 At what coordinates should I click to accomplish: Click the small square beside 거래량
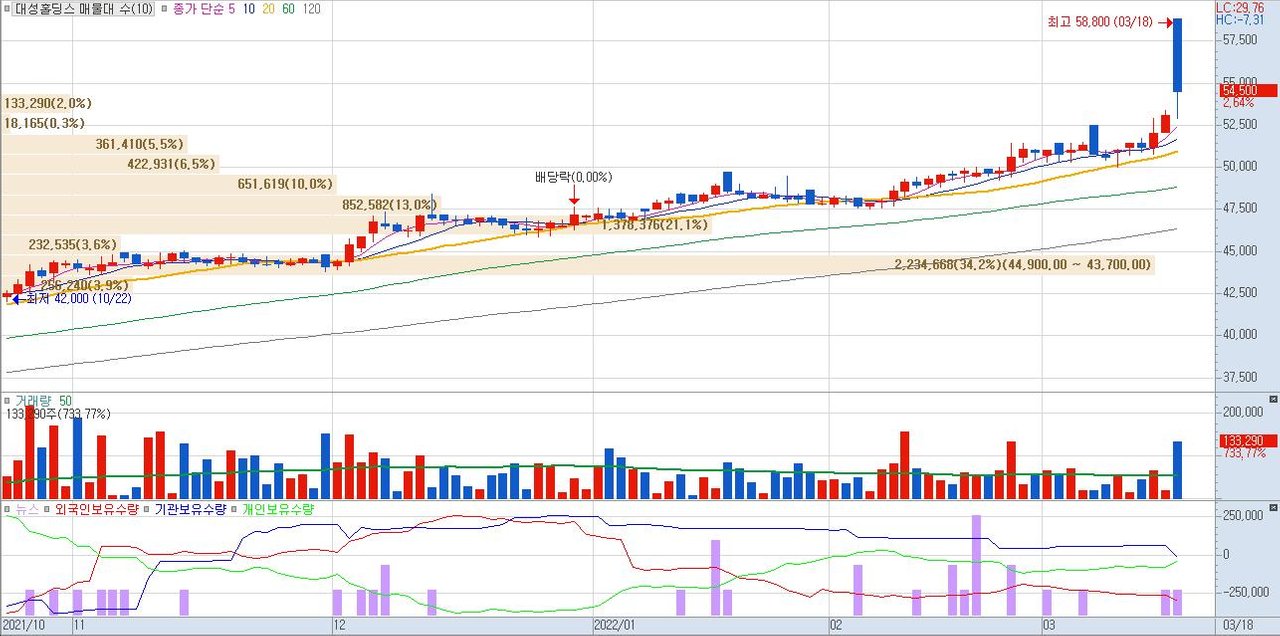pos(7,401)
